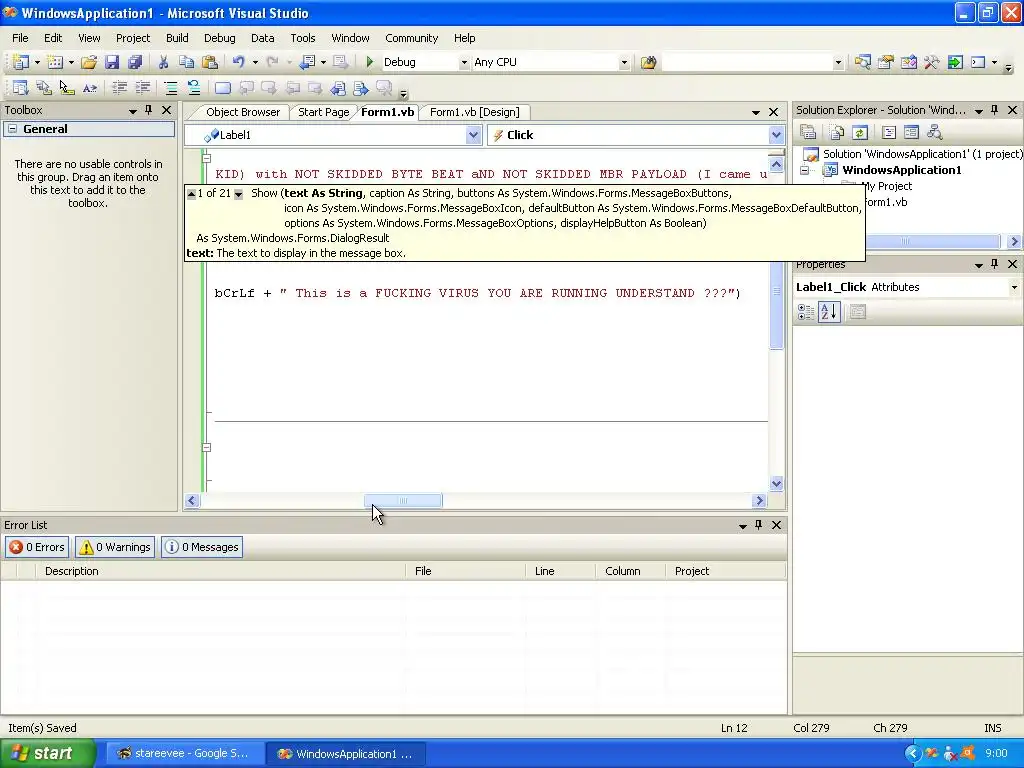
Task: Increase line indent with indent icon
Action: [142, 88]
